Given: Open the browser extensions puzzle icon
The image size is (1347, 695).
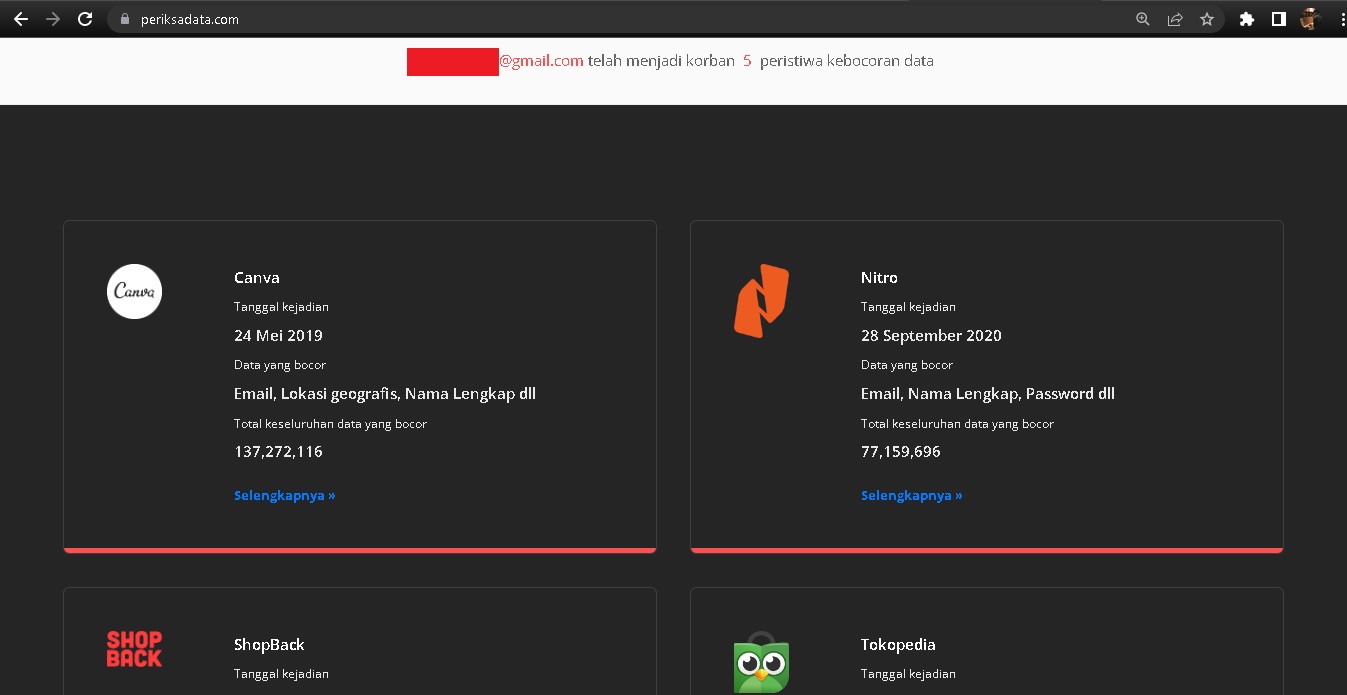Looking at the screenshot, I should point(1246,19).
